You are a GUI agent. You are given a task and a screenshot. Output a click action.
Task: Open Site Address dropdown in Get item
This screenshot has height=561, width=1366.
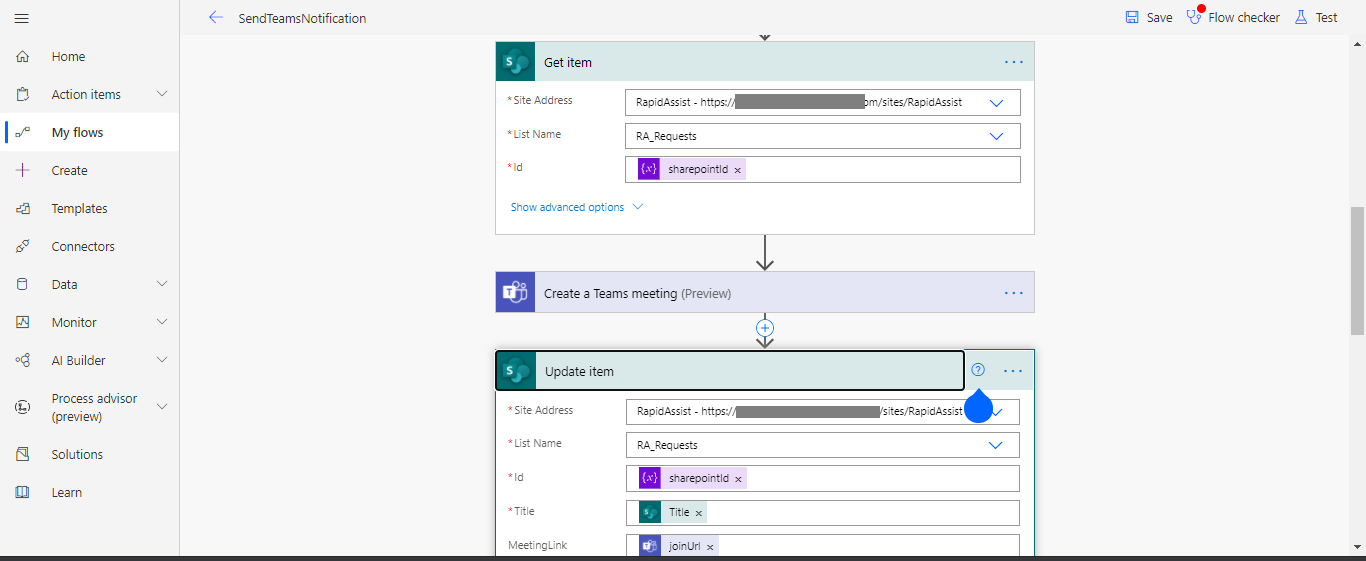pyautogui.click(x=996, y=103)
